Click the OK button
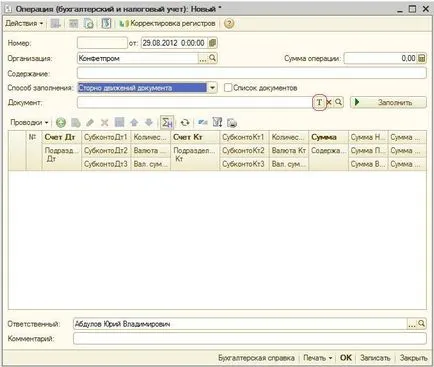The width and height of the screenshot is (434, 367). 346,358
